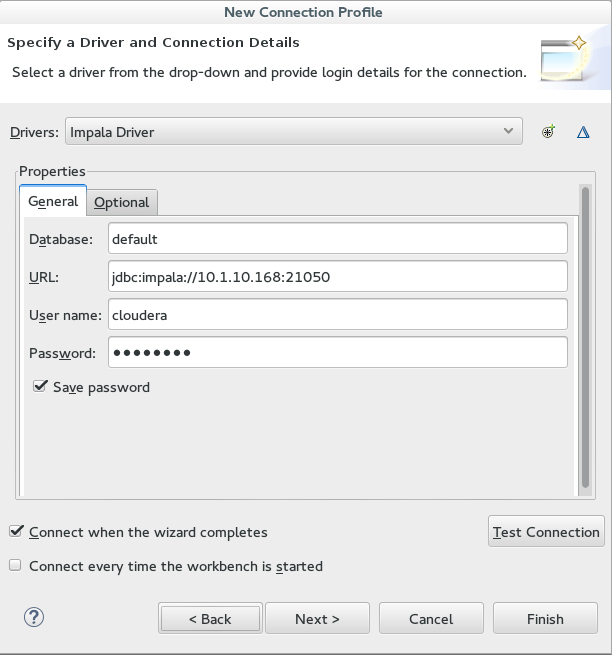Click the Password field
Screen dimensions: 612x655
pos(338,353)
